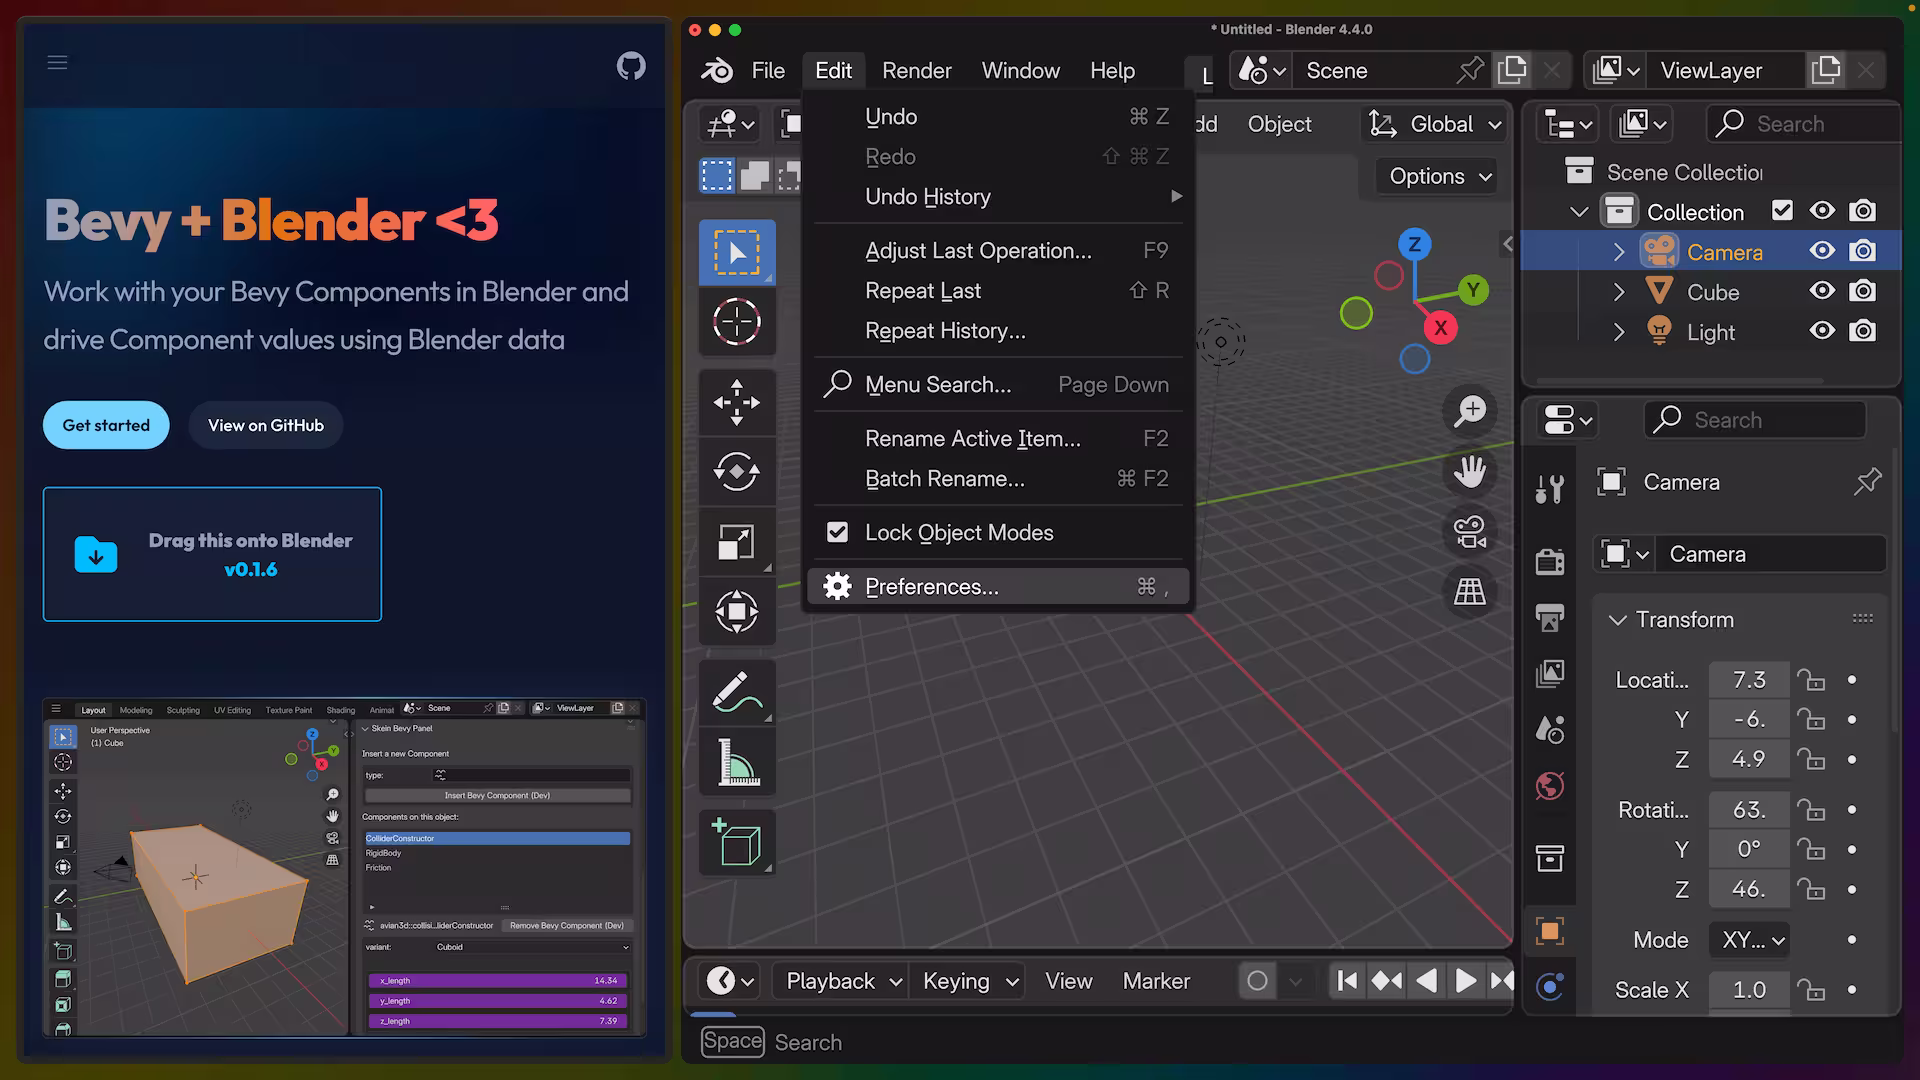
Task: Open the Options dropdown
Action: (1438, 176)
